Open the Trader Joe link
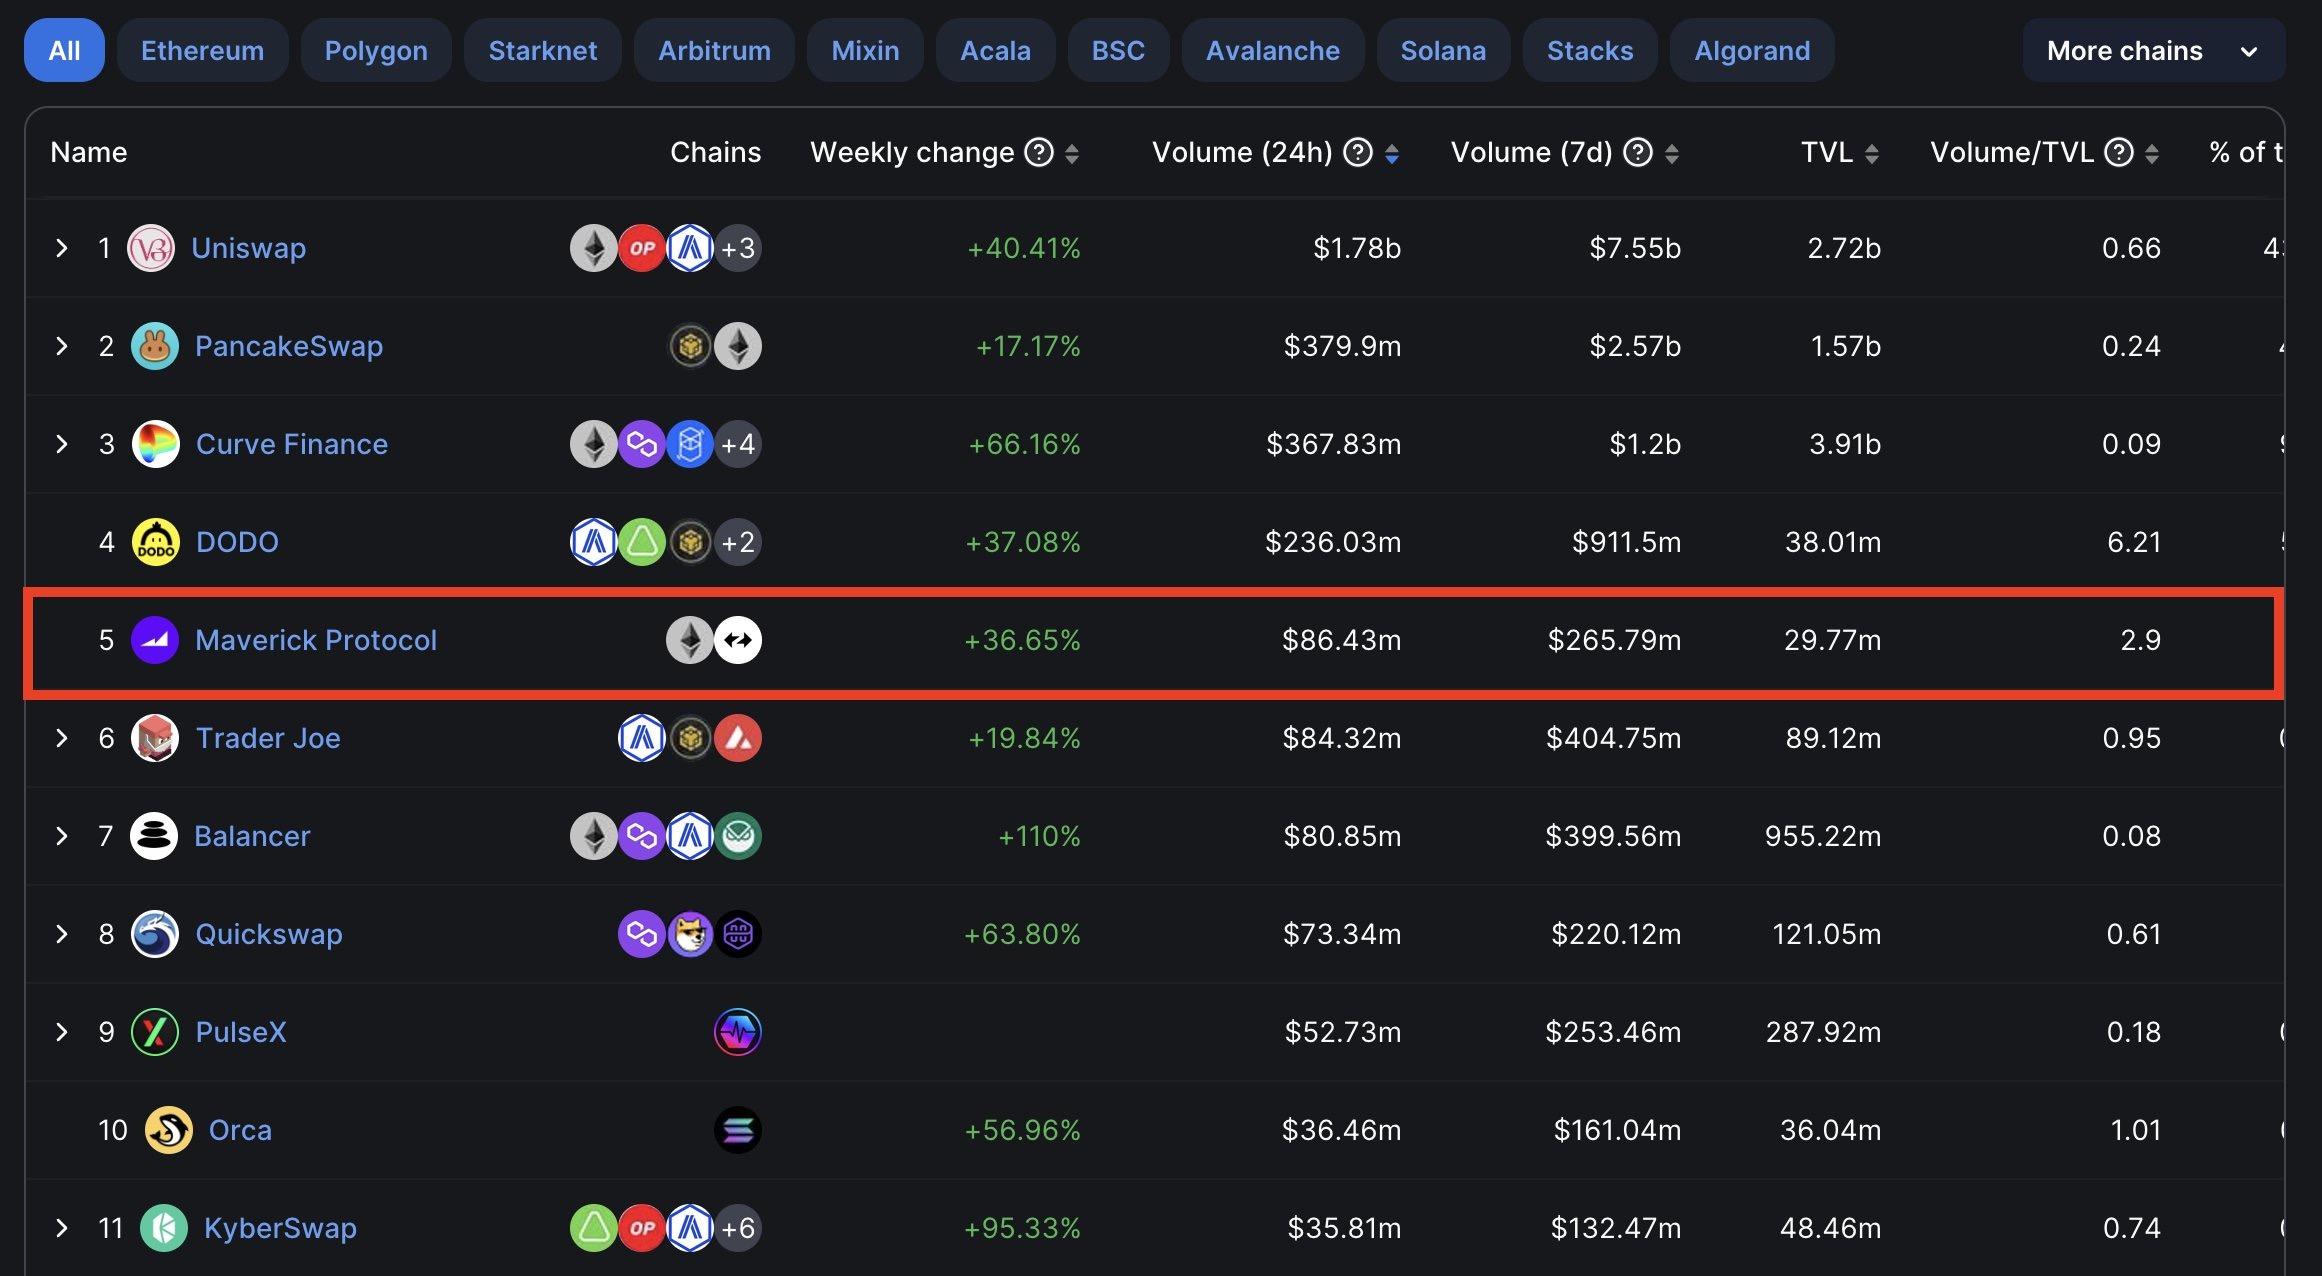This screenshot has width=2322, height=1276. pos(268,738)
